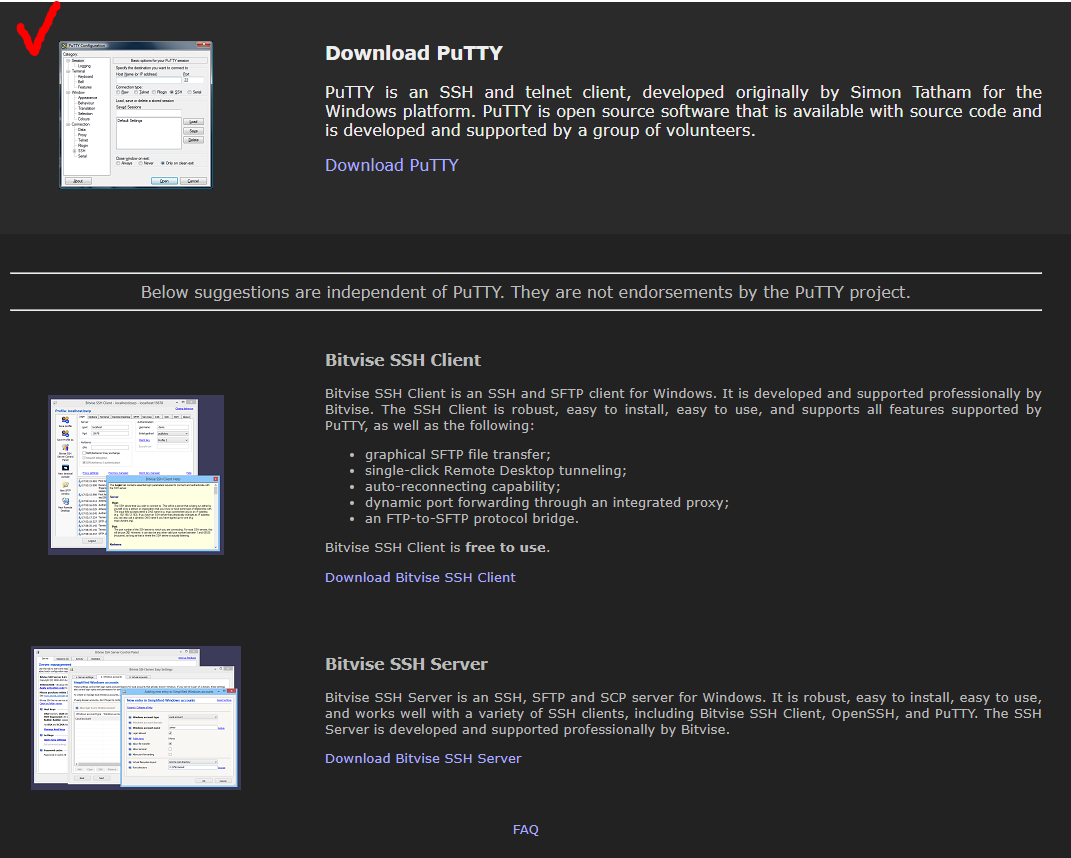
Task: Open the Download PuTTY link
Action: [391, 165]
